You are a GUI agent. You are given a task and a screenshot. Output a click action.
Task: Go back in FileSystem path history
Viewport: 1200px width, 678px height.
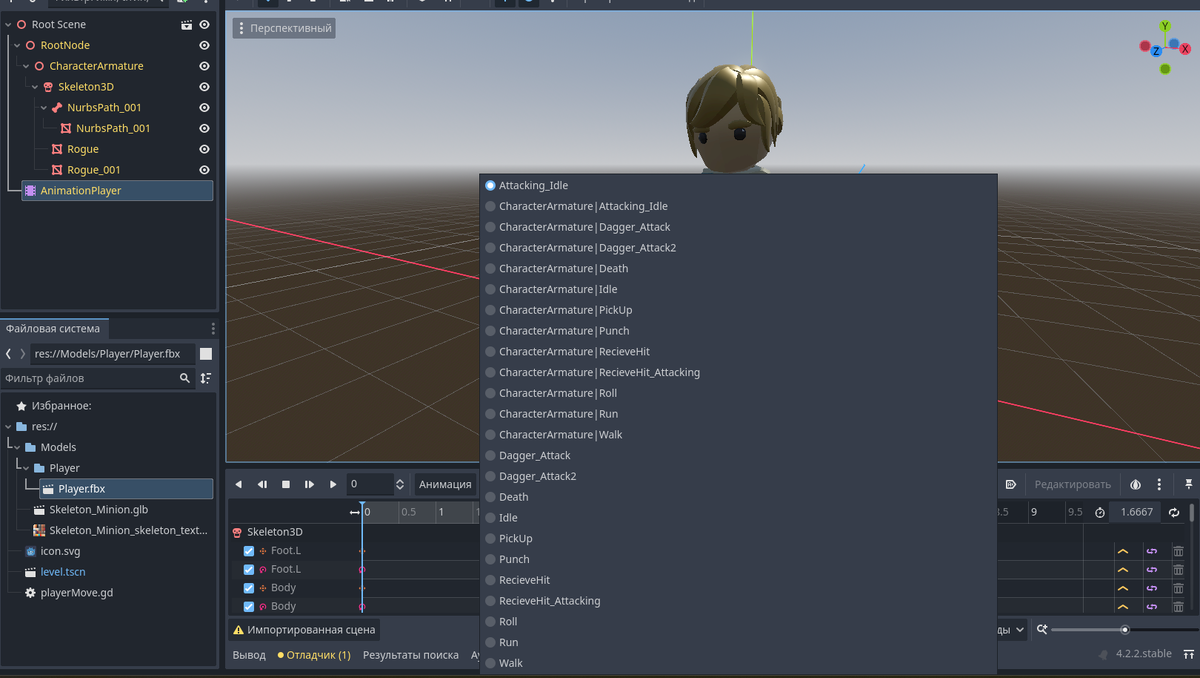[x=9, y=354]
